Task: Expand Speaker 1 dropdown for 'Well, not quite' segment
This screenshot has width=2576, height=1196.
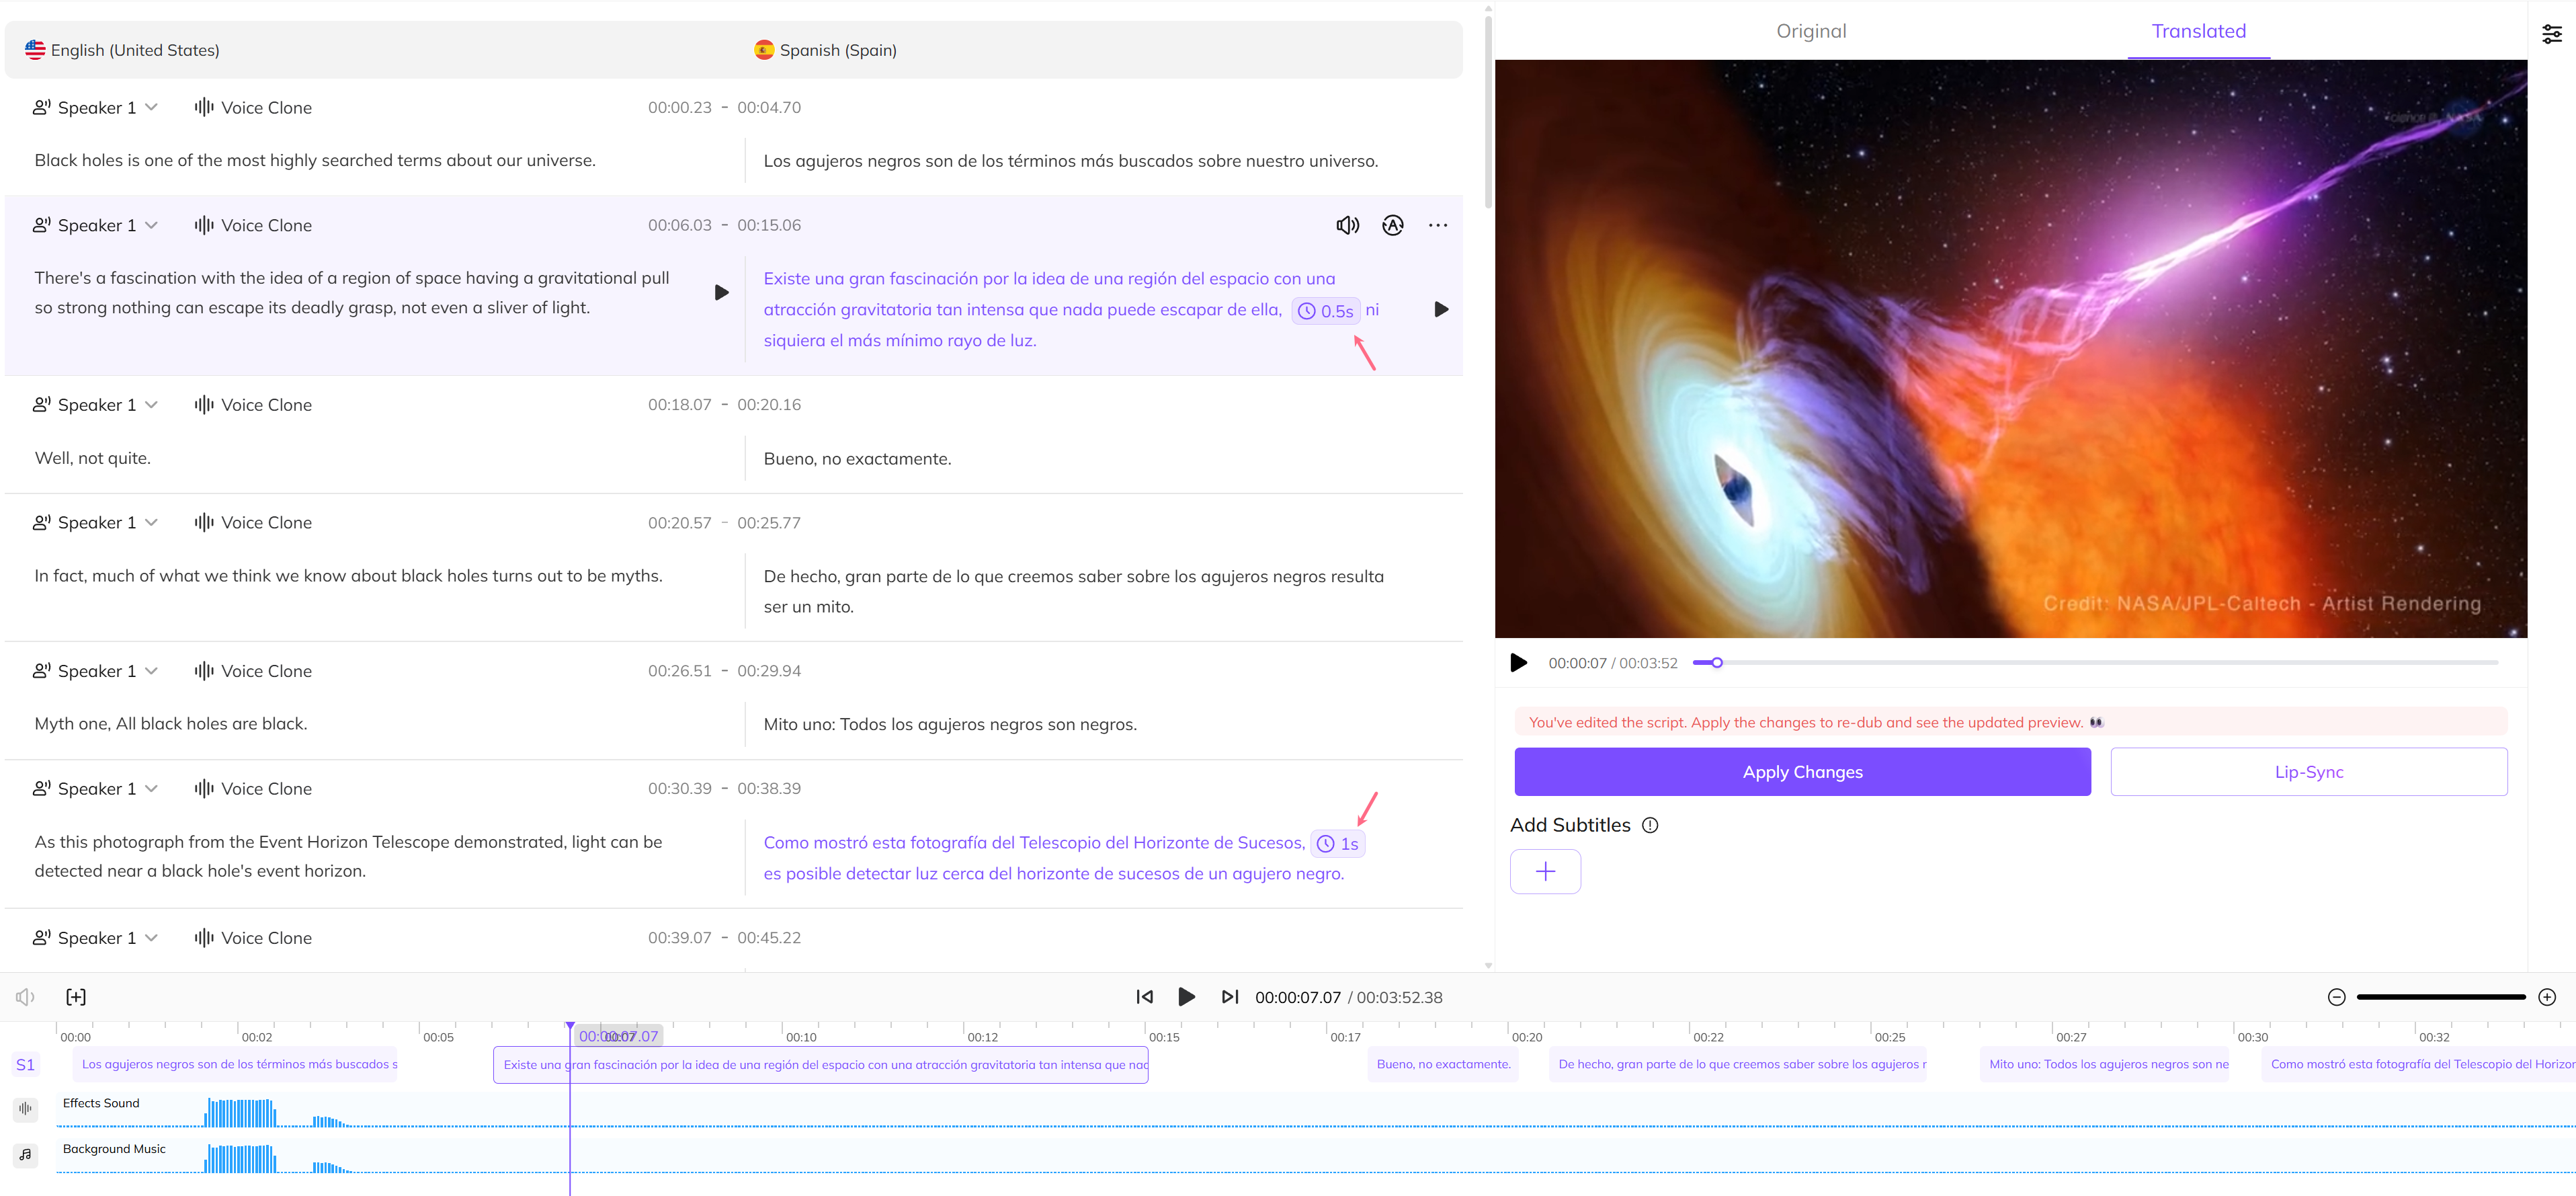Action: click(151, 404)
